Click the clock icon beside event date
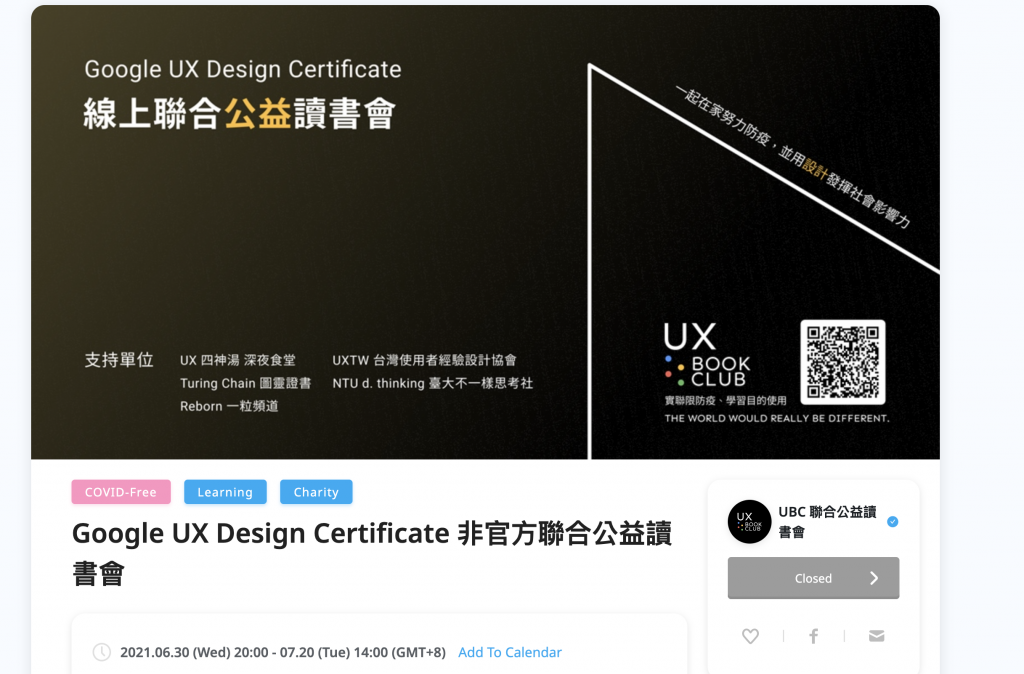The image size is (1024, 674). click(x=102, y=652)
